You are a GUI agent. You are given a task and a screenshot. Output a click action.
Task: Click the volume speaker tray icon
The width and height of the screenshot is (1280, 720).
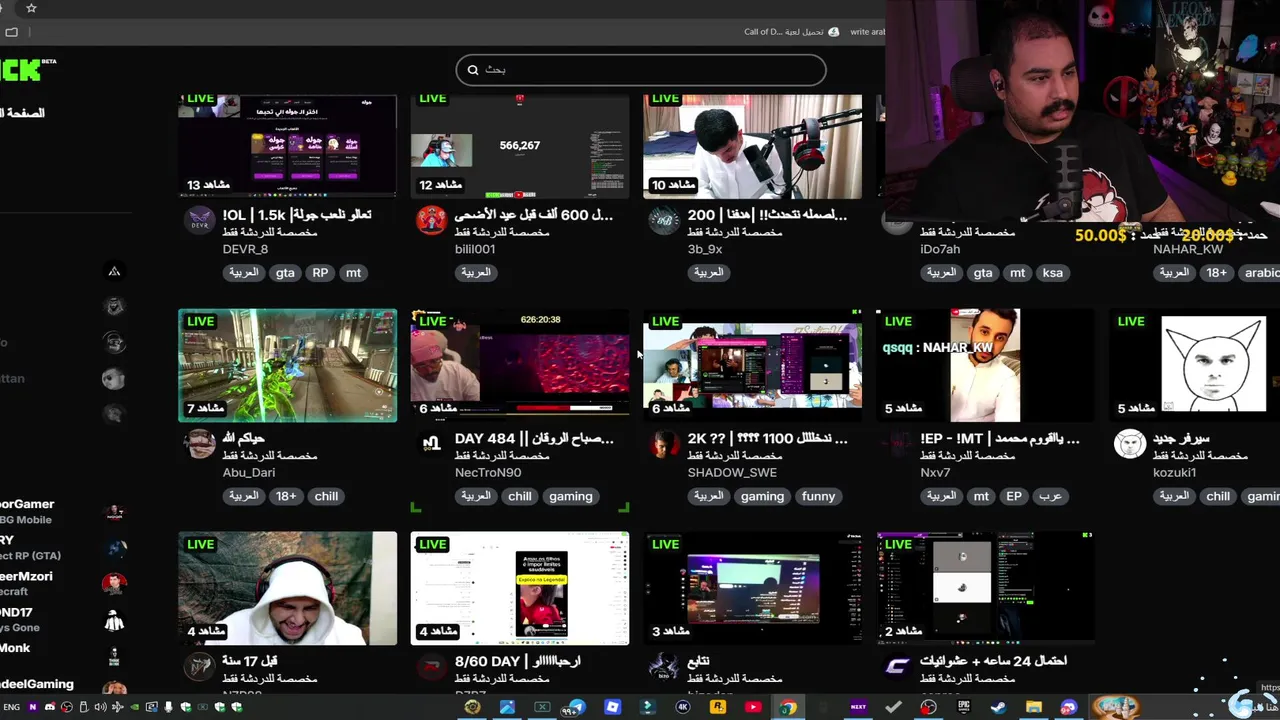click(100, 707)
